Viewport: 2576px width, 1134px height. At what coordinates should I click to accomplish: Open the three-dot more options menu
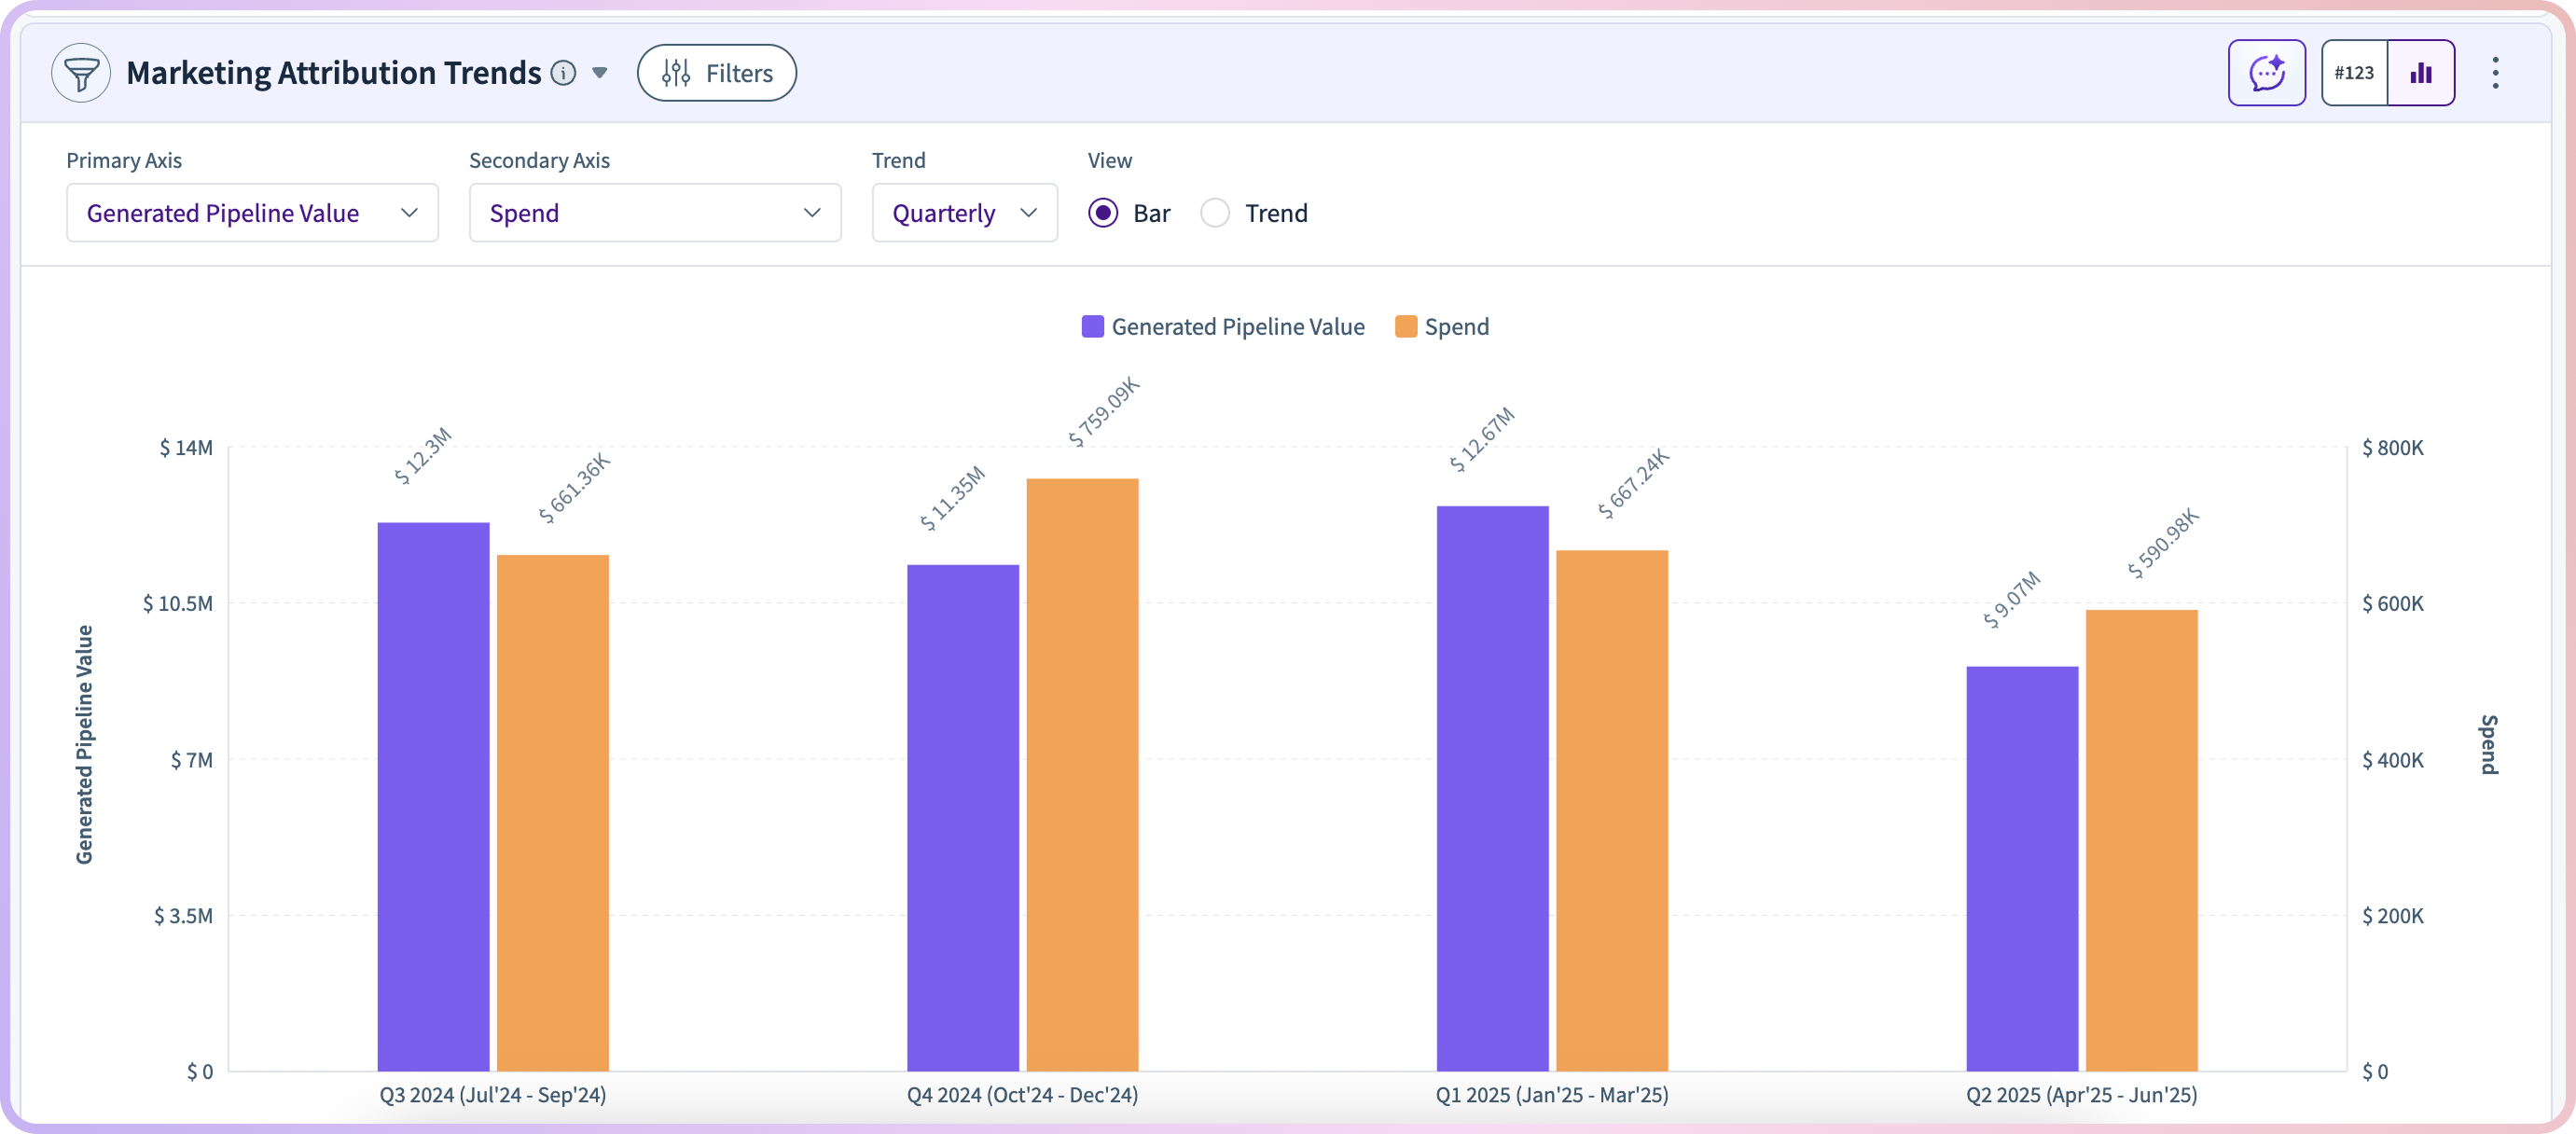click(2495, 73)
